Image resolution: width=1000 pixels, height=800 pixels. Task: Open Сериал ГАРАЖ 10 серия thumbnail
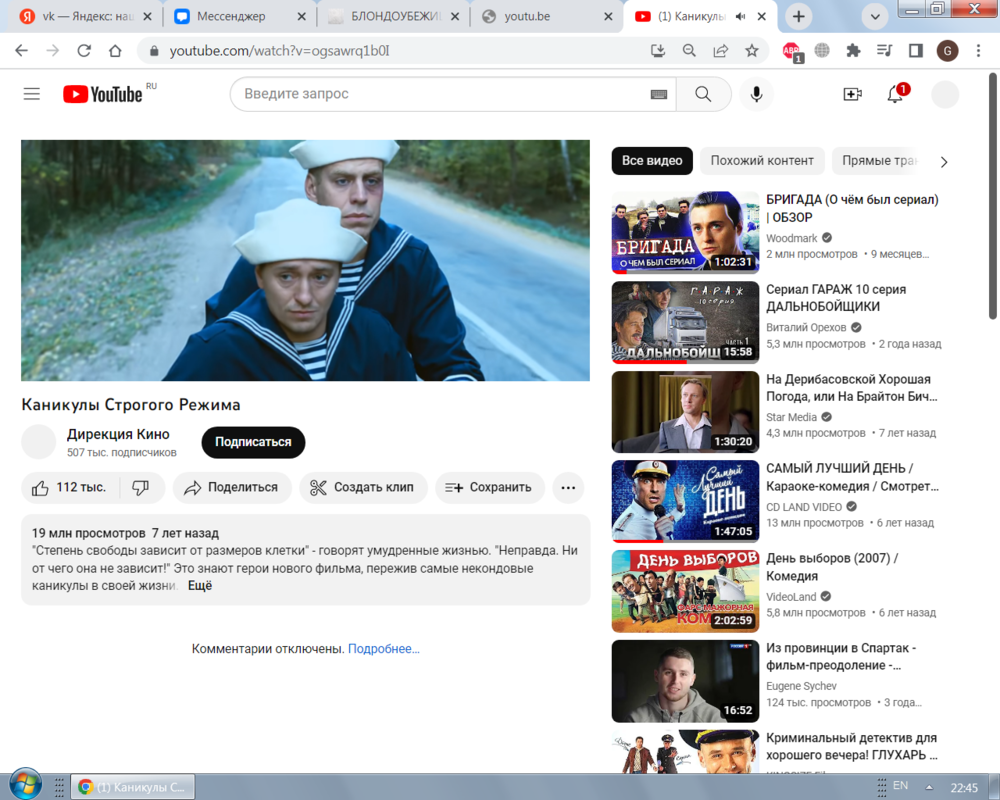(685, 322)
